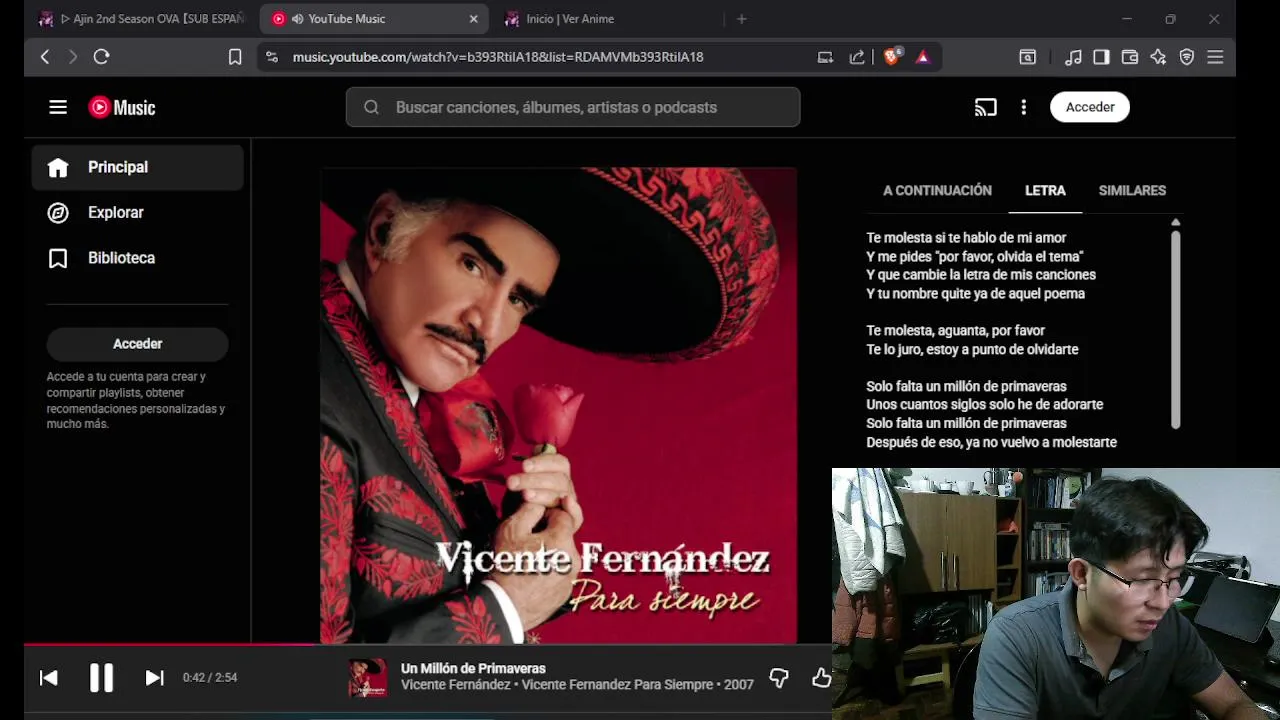This screenshot has width=1280, height=720.
Task: Reload the current page
Action: pos(101,57)
